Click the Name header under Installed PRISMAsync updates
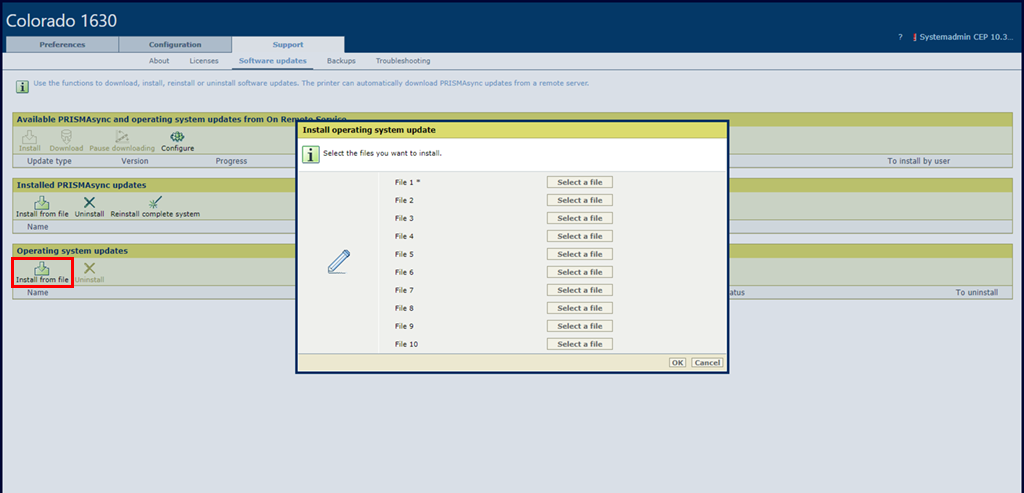This screenshot has height=493, width=1024. 37,227
